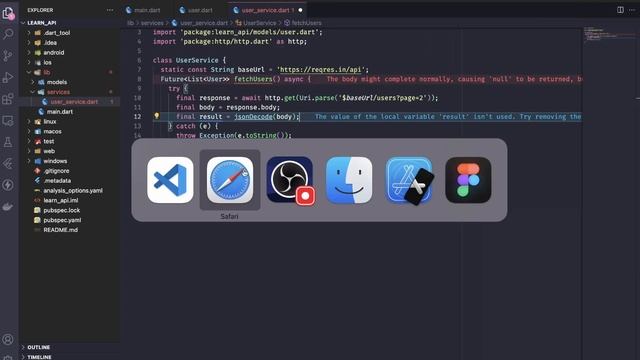Image resolution: width=640 pixels, height=360 pixels.
Task: Open main.dart in file tree
Action: tap(60, 111)
